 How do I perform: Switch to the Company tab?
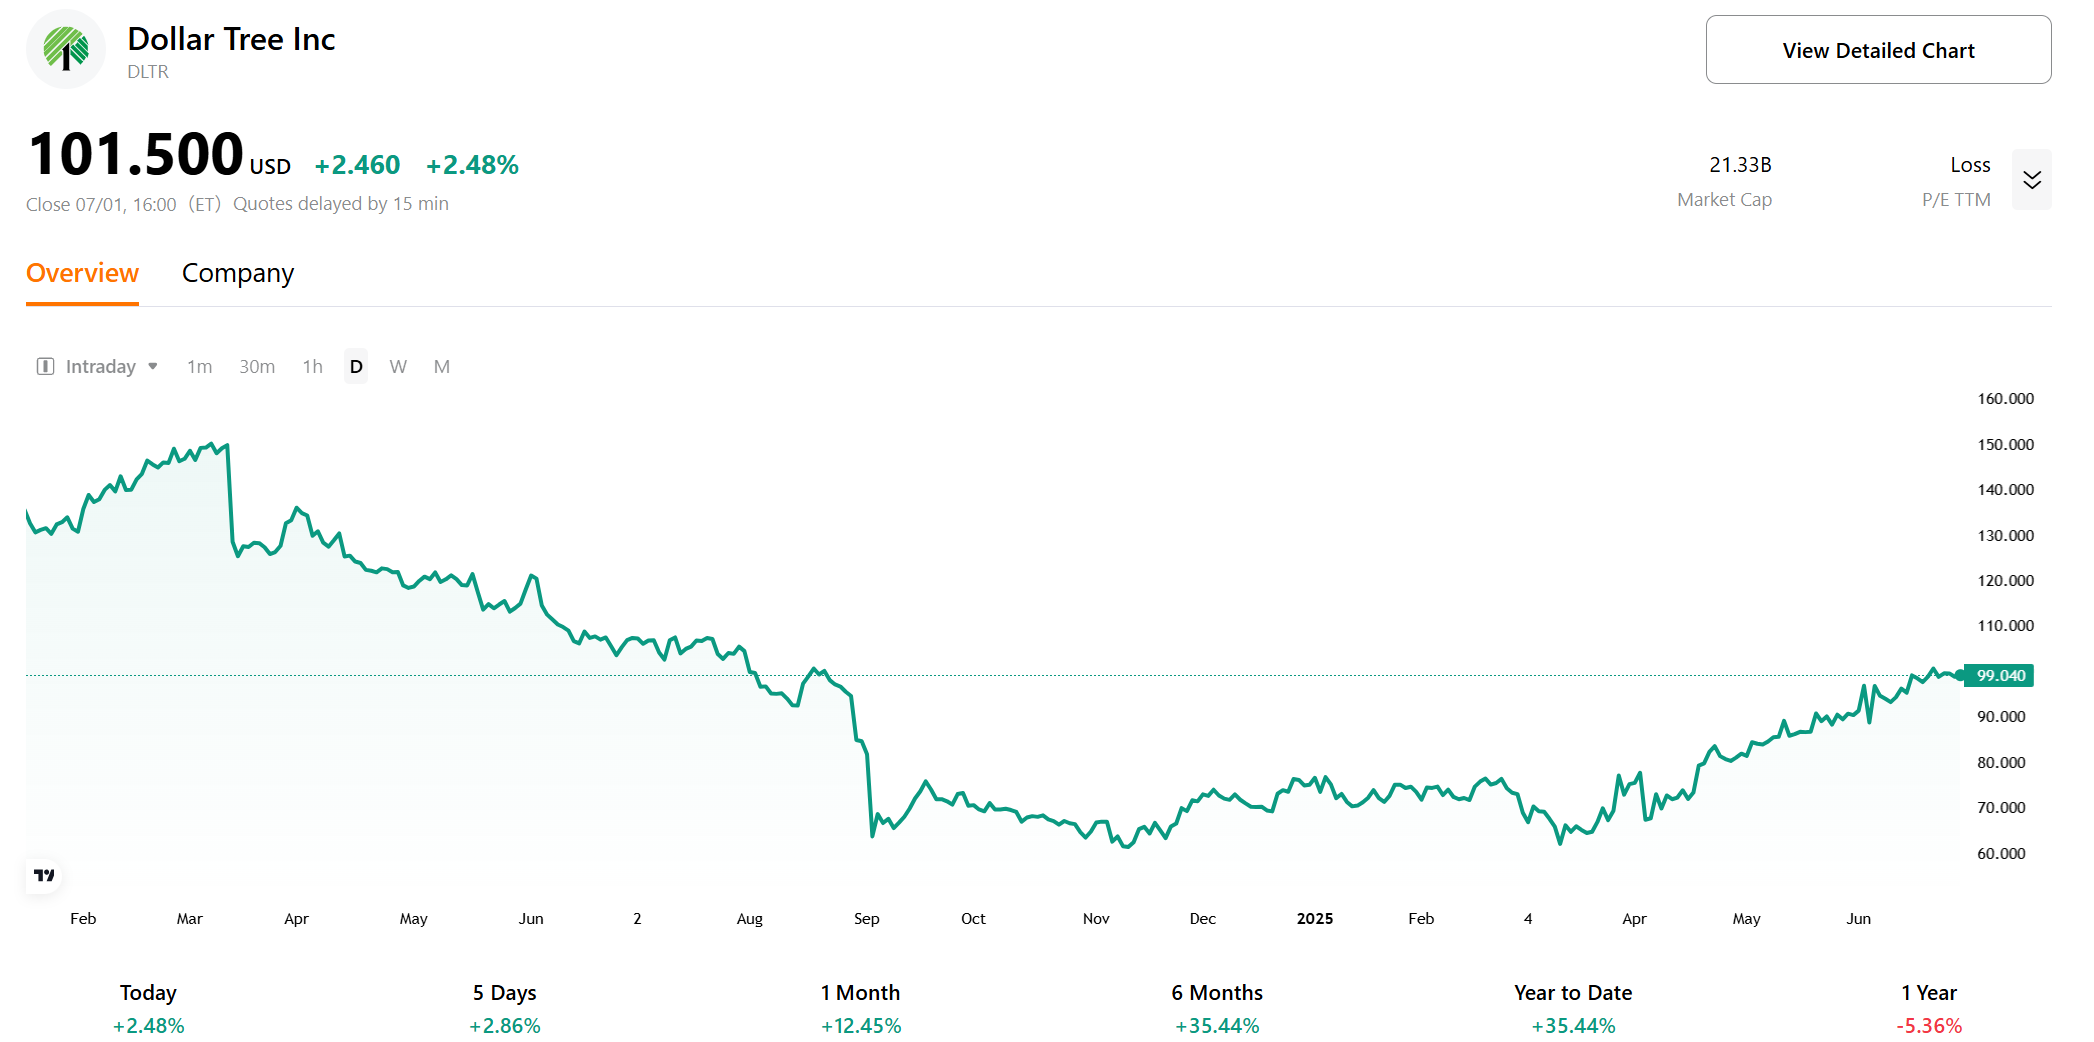pyautogui.click(x=237, y=273)
